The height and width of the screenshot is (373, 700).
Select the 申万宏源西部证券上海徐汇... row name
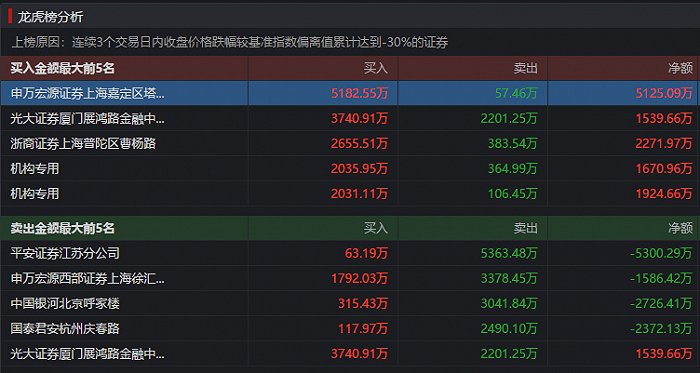pos(88,279)
